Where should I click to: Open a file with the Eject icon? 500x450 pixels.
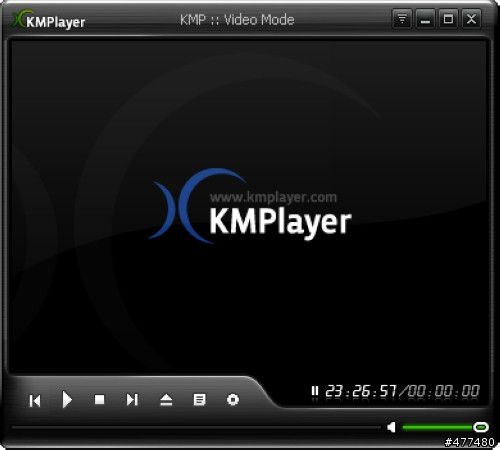point(166,399)
